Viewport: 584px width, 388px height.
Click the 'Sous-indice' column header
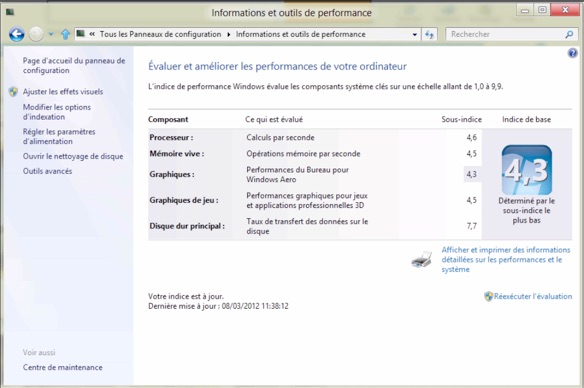(461, 120)
